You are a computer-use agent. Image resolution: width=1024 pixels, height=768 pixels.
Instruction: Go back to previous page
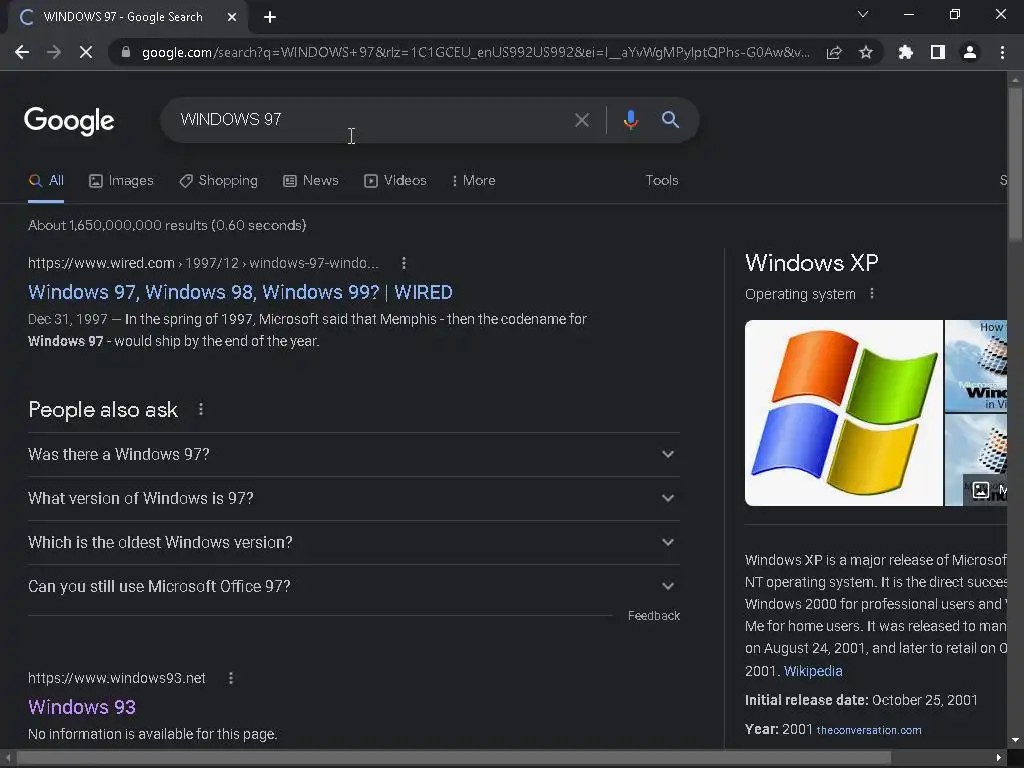click(x=22, y=52)
